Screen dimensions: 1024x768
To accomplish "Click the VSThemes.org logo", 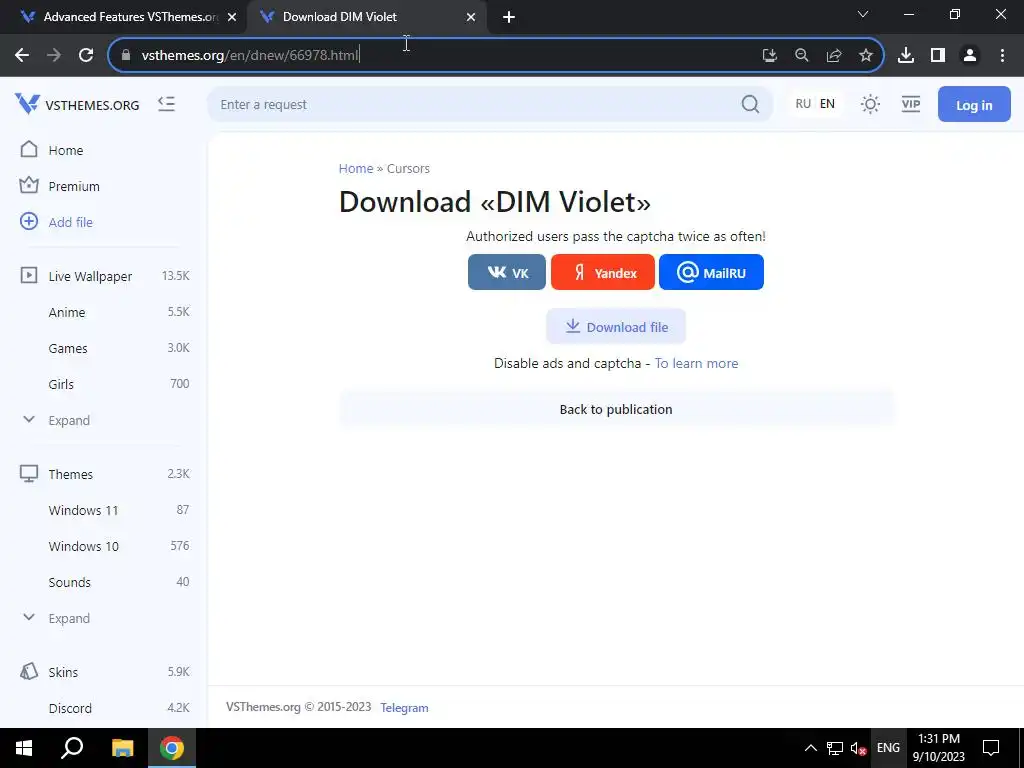I will (77, 104).
